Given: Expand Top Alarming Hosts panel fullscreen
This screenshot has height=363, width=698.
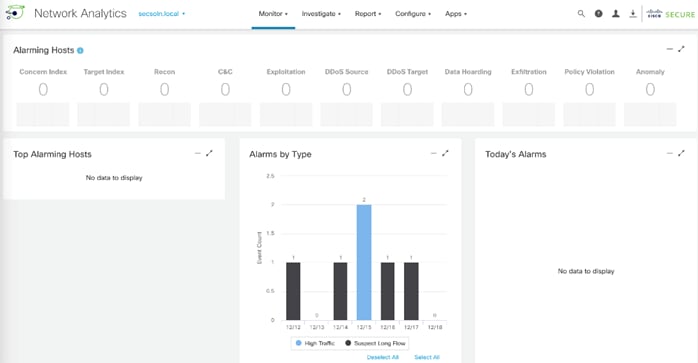Looking at the screenshot, I should coord(209,153).
